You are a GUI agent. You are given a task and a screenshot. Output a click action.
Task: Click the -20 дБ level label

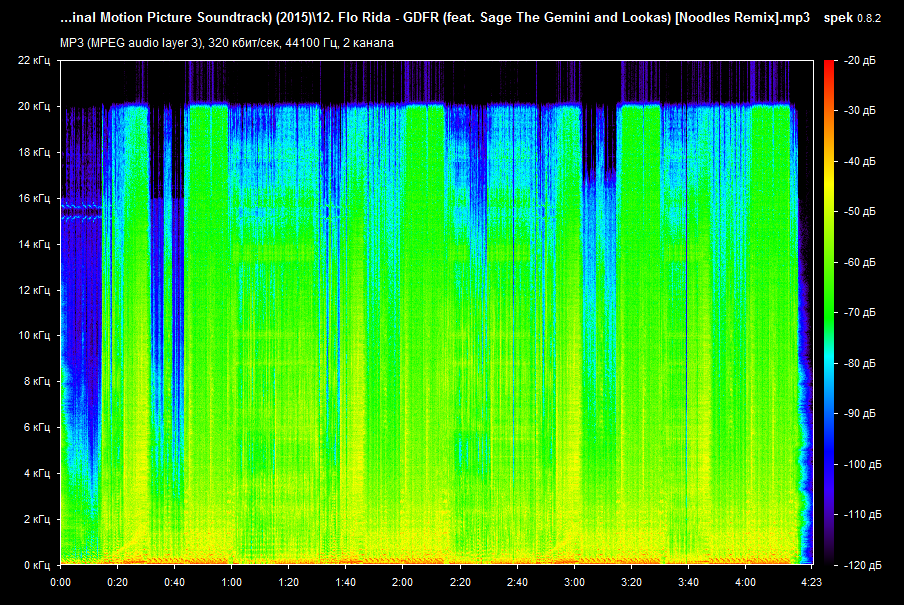pos(859,61)
